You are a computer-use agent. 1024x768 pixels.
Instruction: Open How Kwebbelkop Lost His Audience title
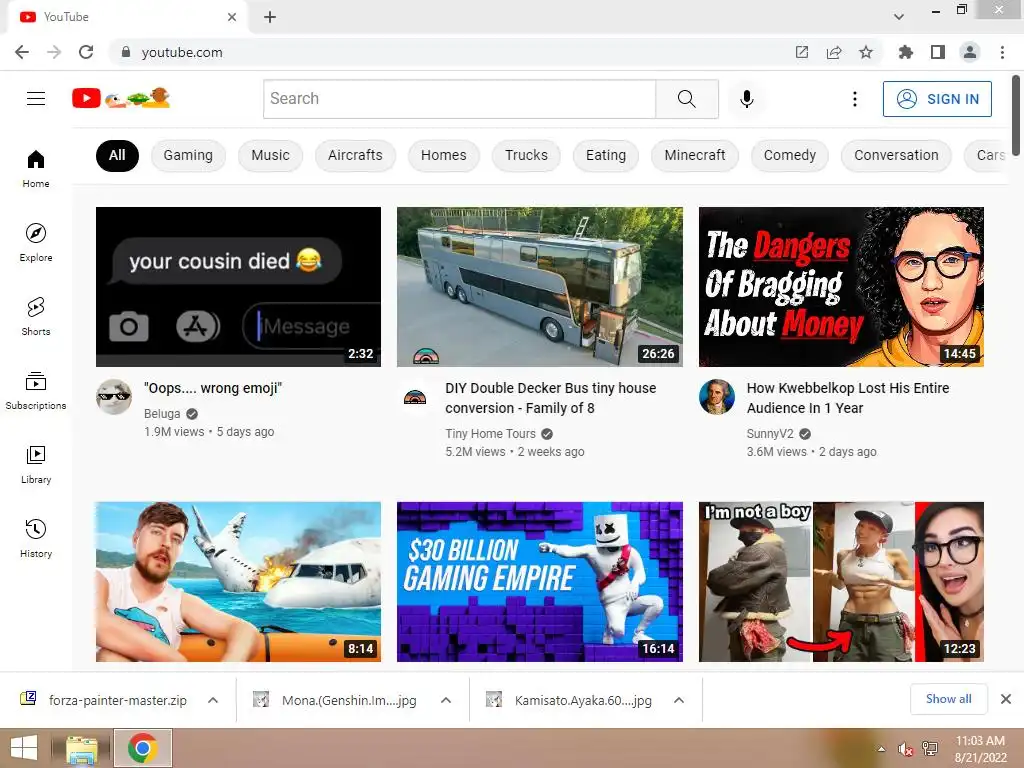pos(848,398)
